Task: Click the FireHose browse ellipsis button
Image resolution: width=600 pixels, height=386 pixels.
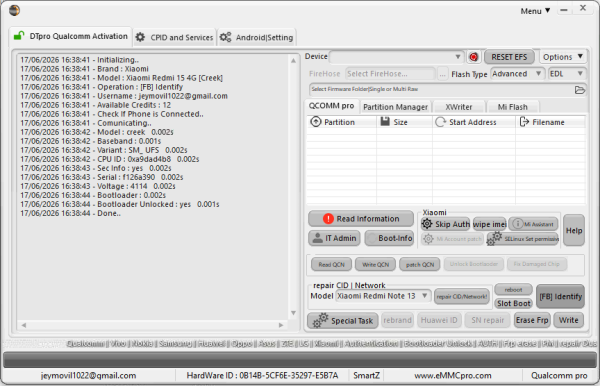Action: tap(442, 74)
